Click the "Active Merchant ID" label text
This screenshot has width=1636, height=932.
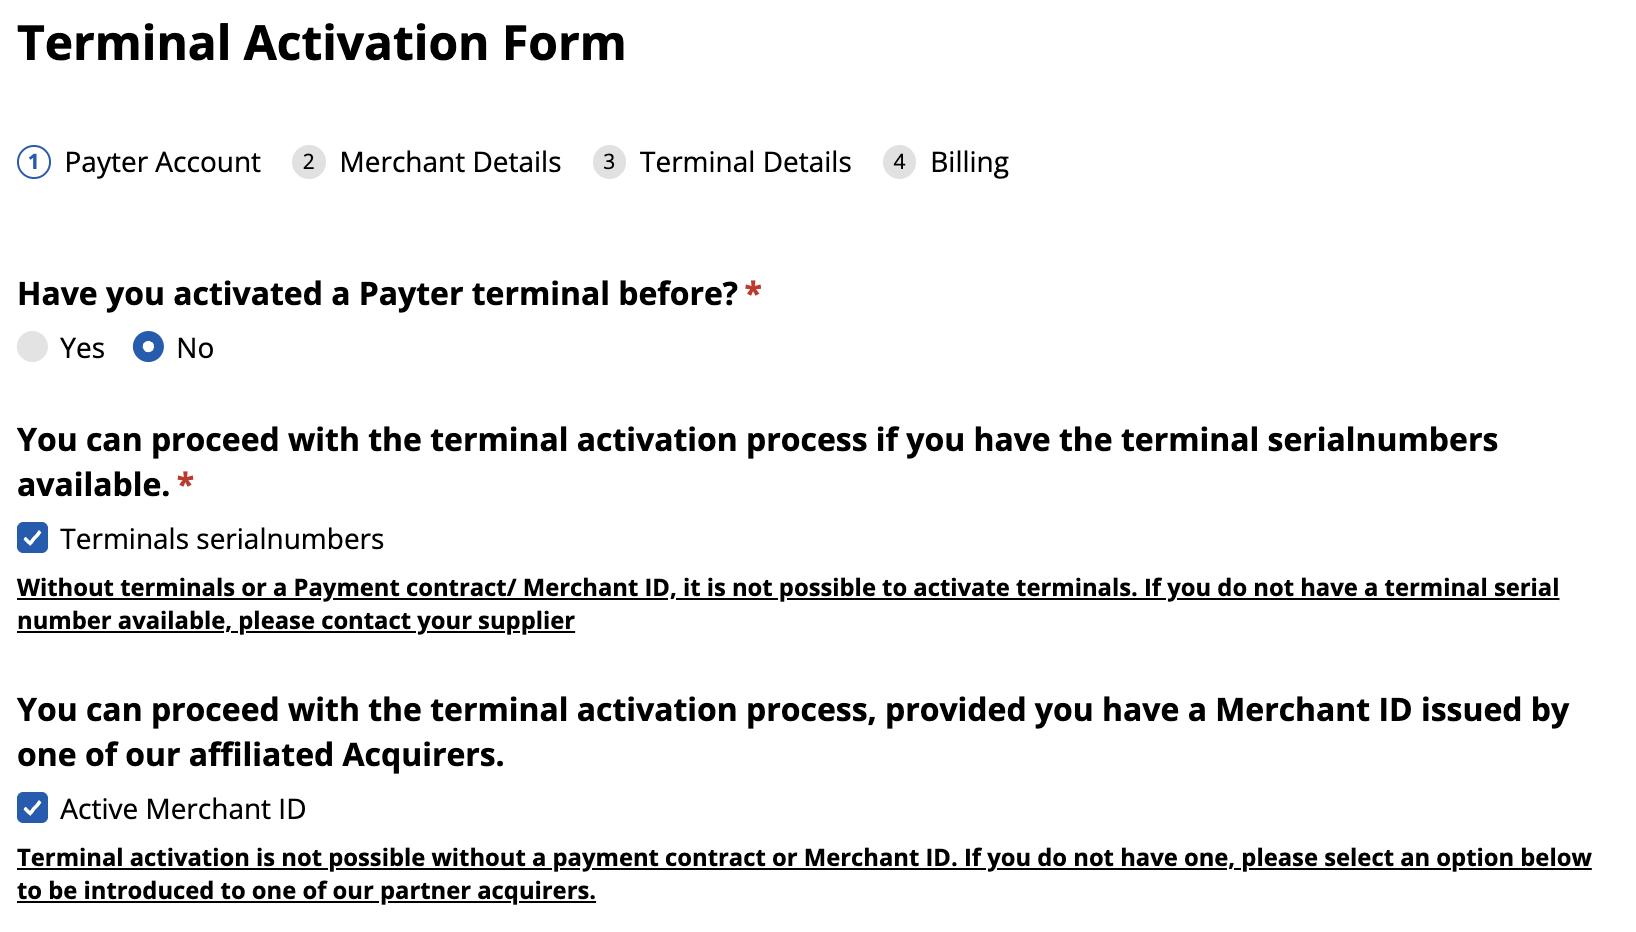(x=183, y=809)
